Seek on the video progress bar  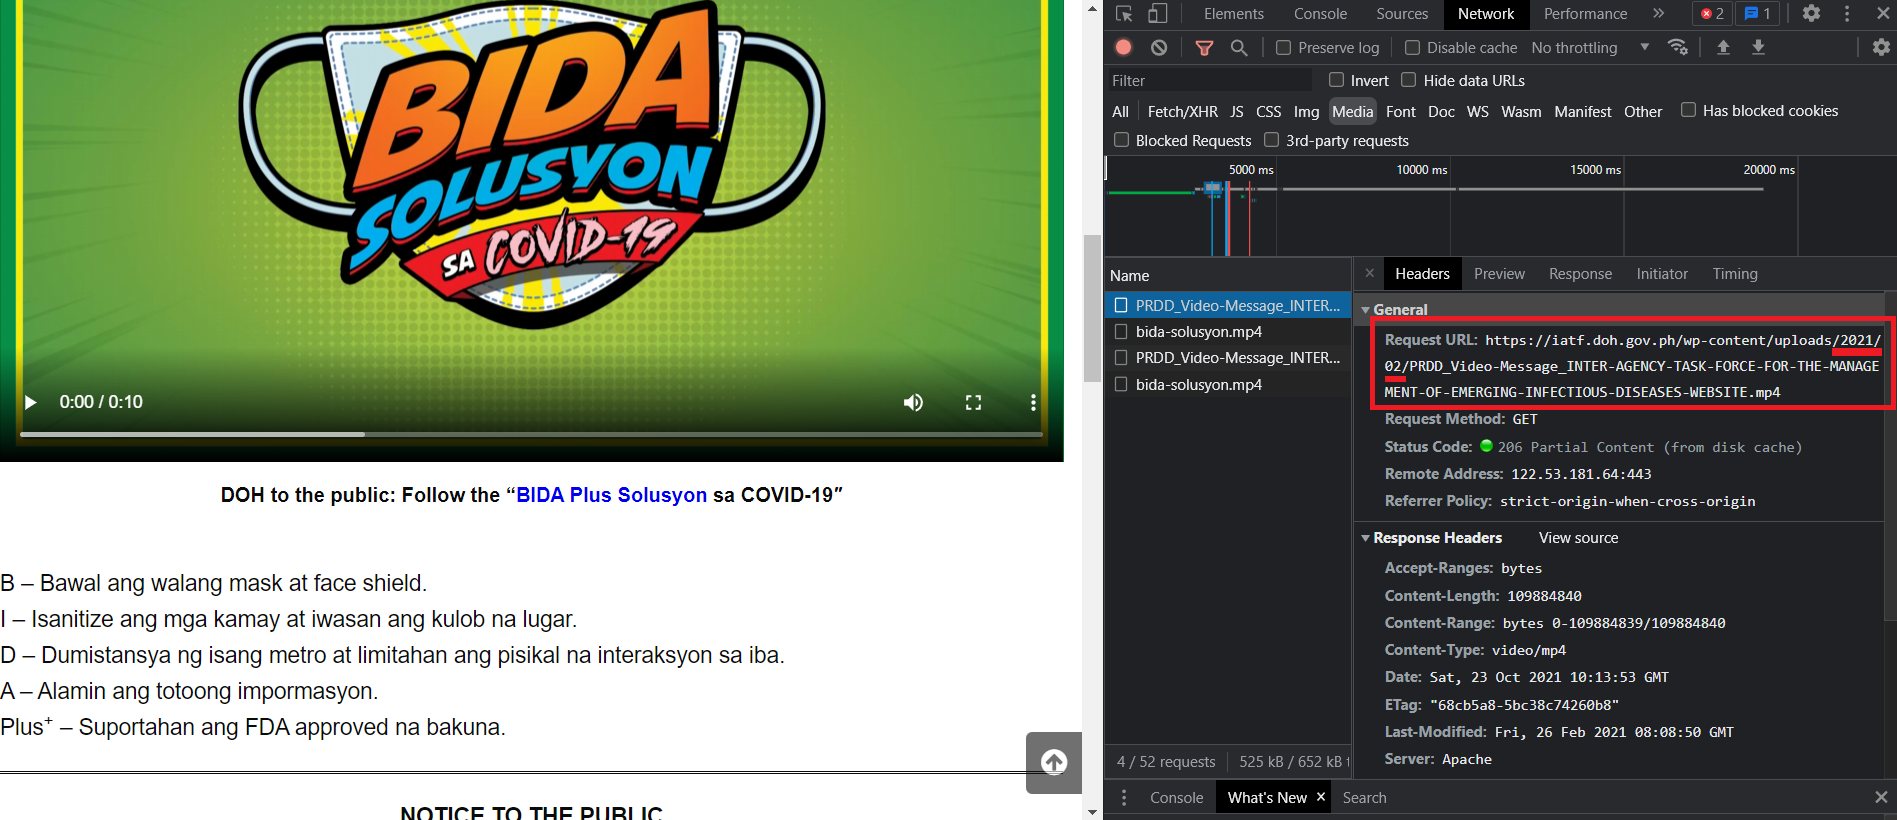(x=531, y=434)
